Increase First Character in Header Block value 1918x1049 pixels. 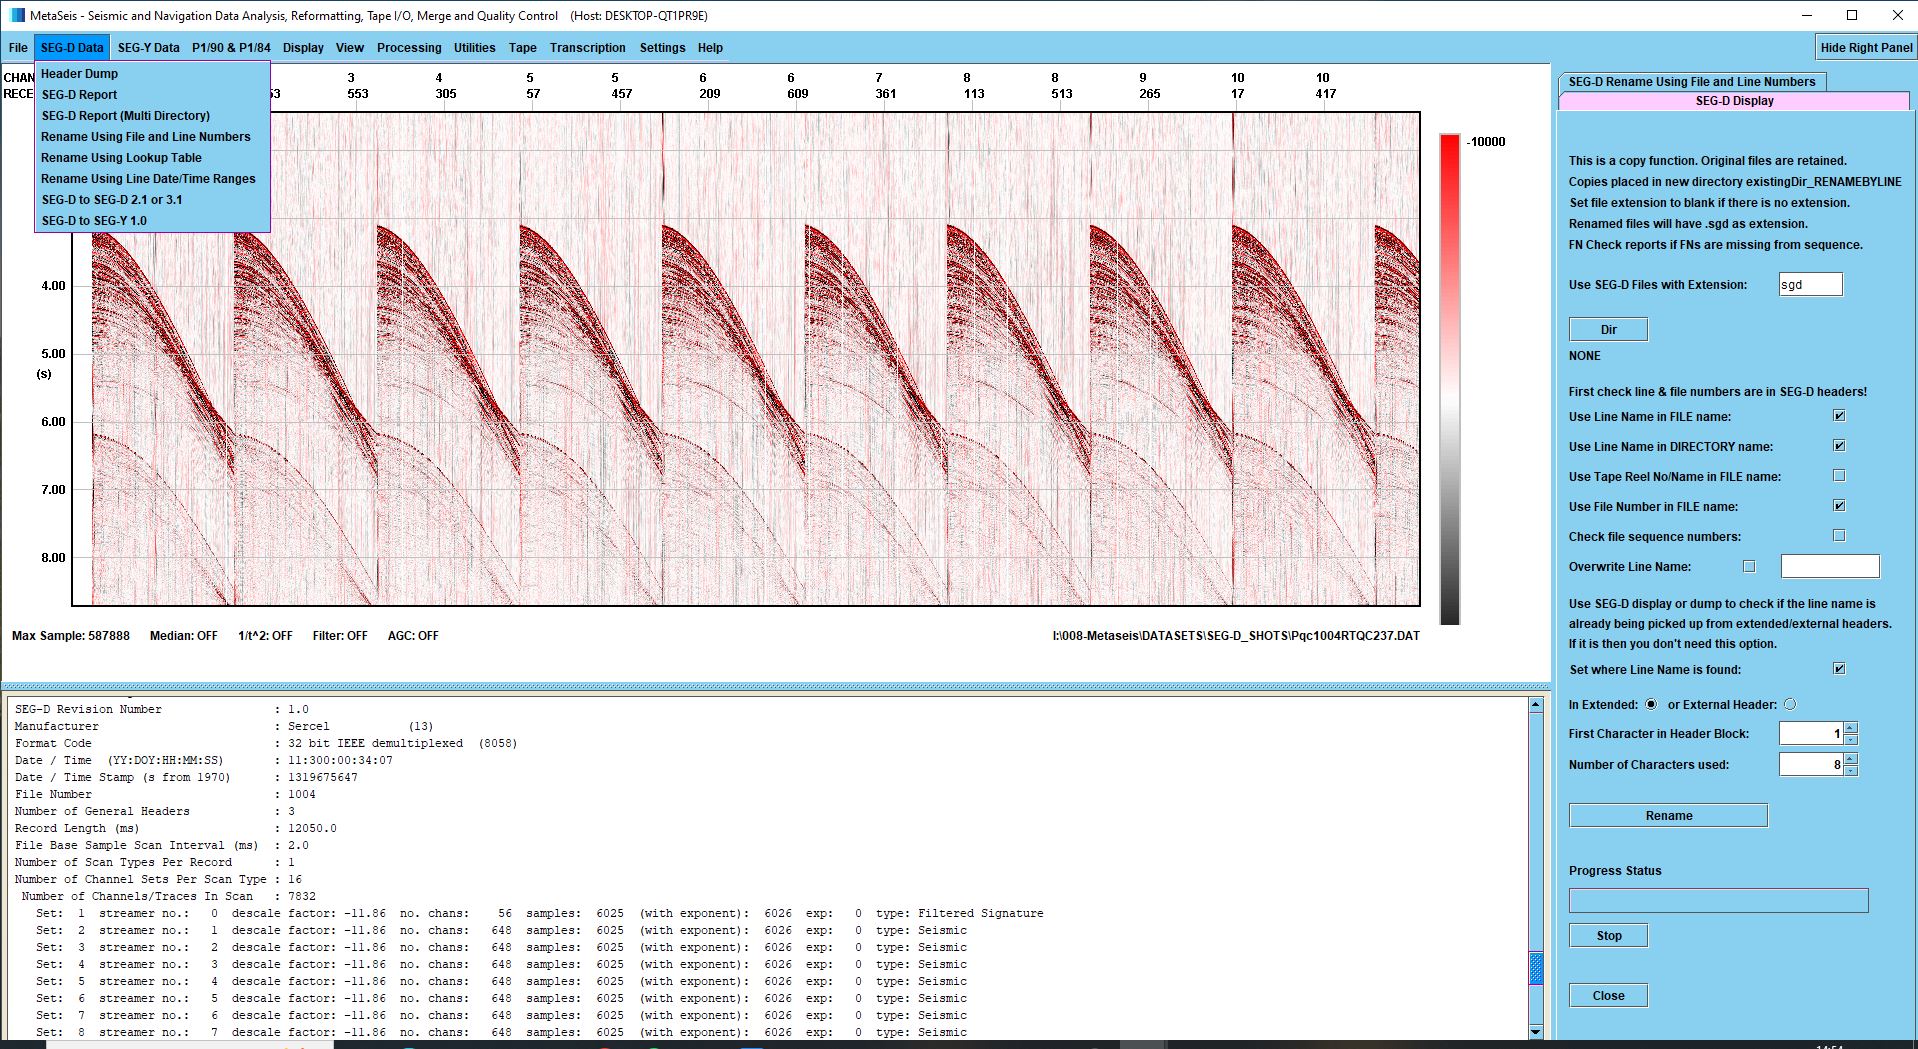[x=1850, y=728]
